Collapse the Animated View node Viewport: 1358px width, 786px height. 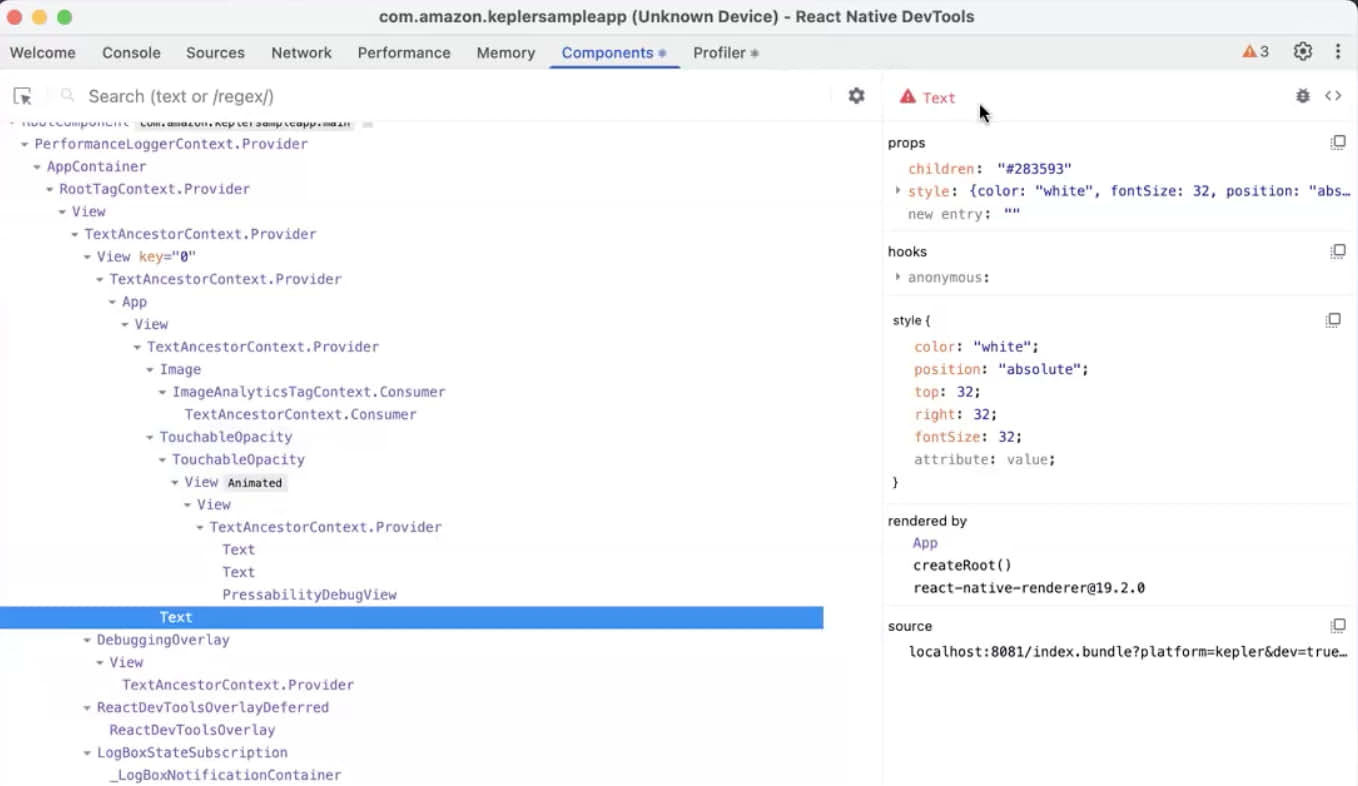tap(175, 483)
